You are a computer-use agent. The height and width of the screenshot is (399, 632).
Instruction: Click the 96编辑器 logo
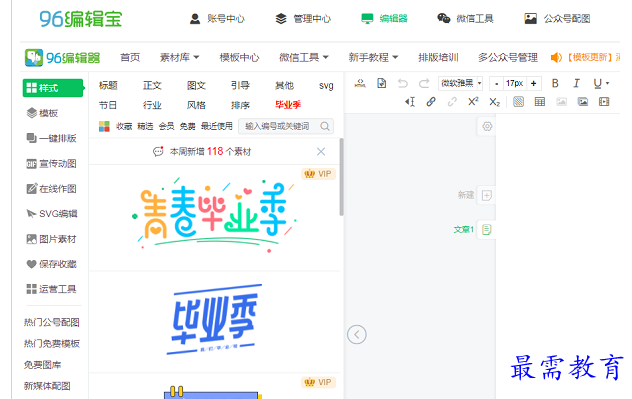pos(62,58)
